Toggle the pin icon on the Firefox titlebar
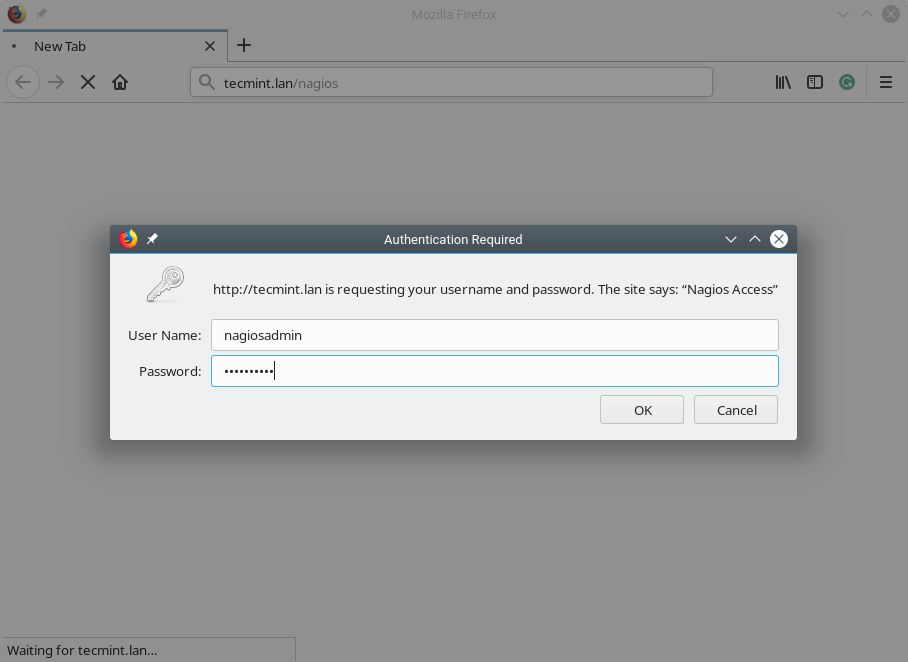 [40, 14]
